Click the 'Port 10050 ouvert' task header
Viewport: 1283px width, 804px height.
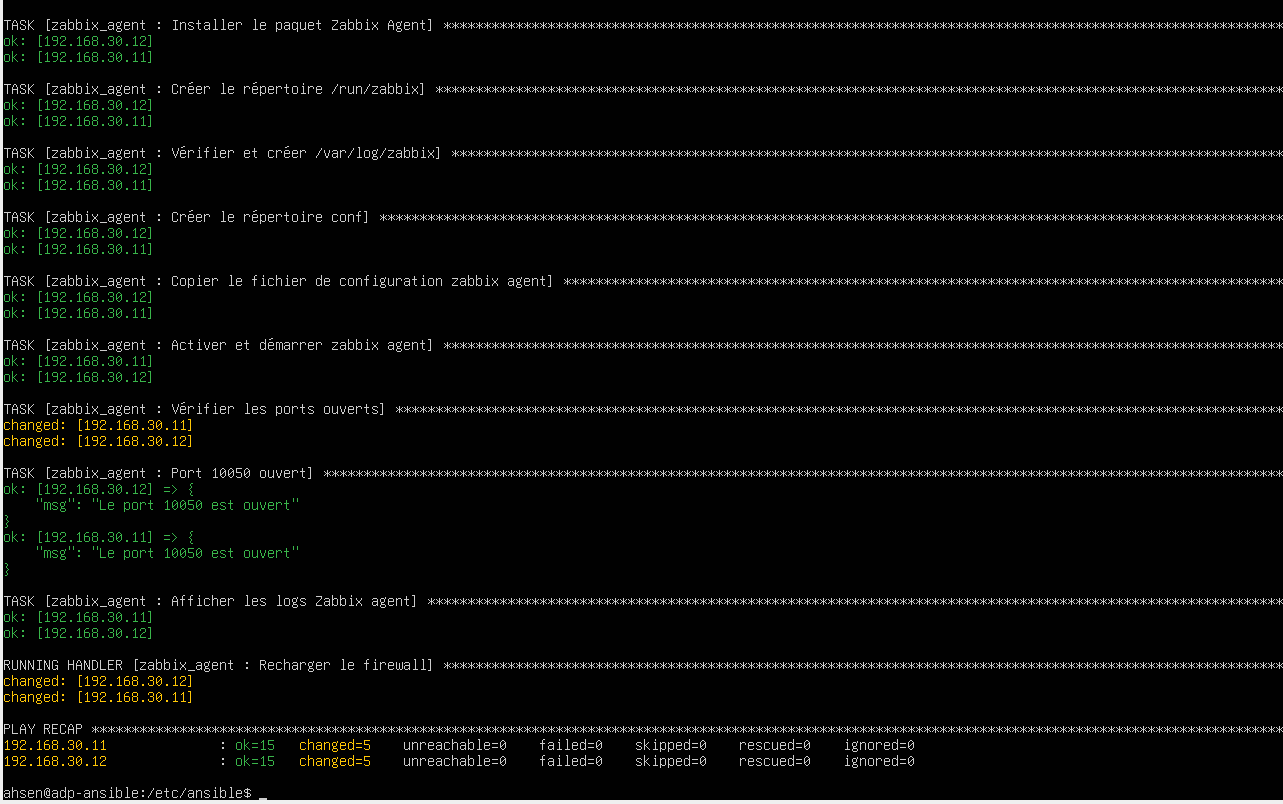click(158, 473)
